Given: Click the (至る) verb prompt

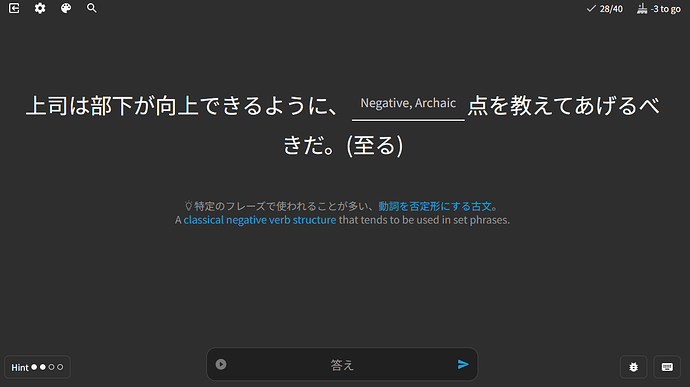Looking at the screenshot, I should coord(374,145).
